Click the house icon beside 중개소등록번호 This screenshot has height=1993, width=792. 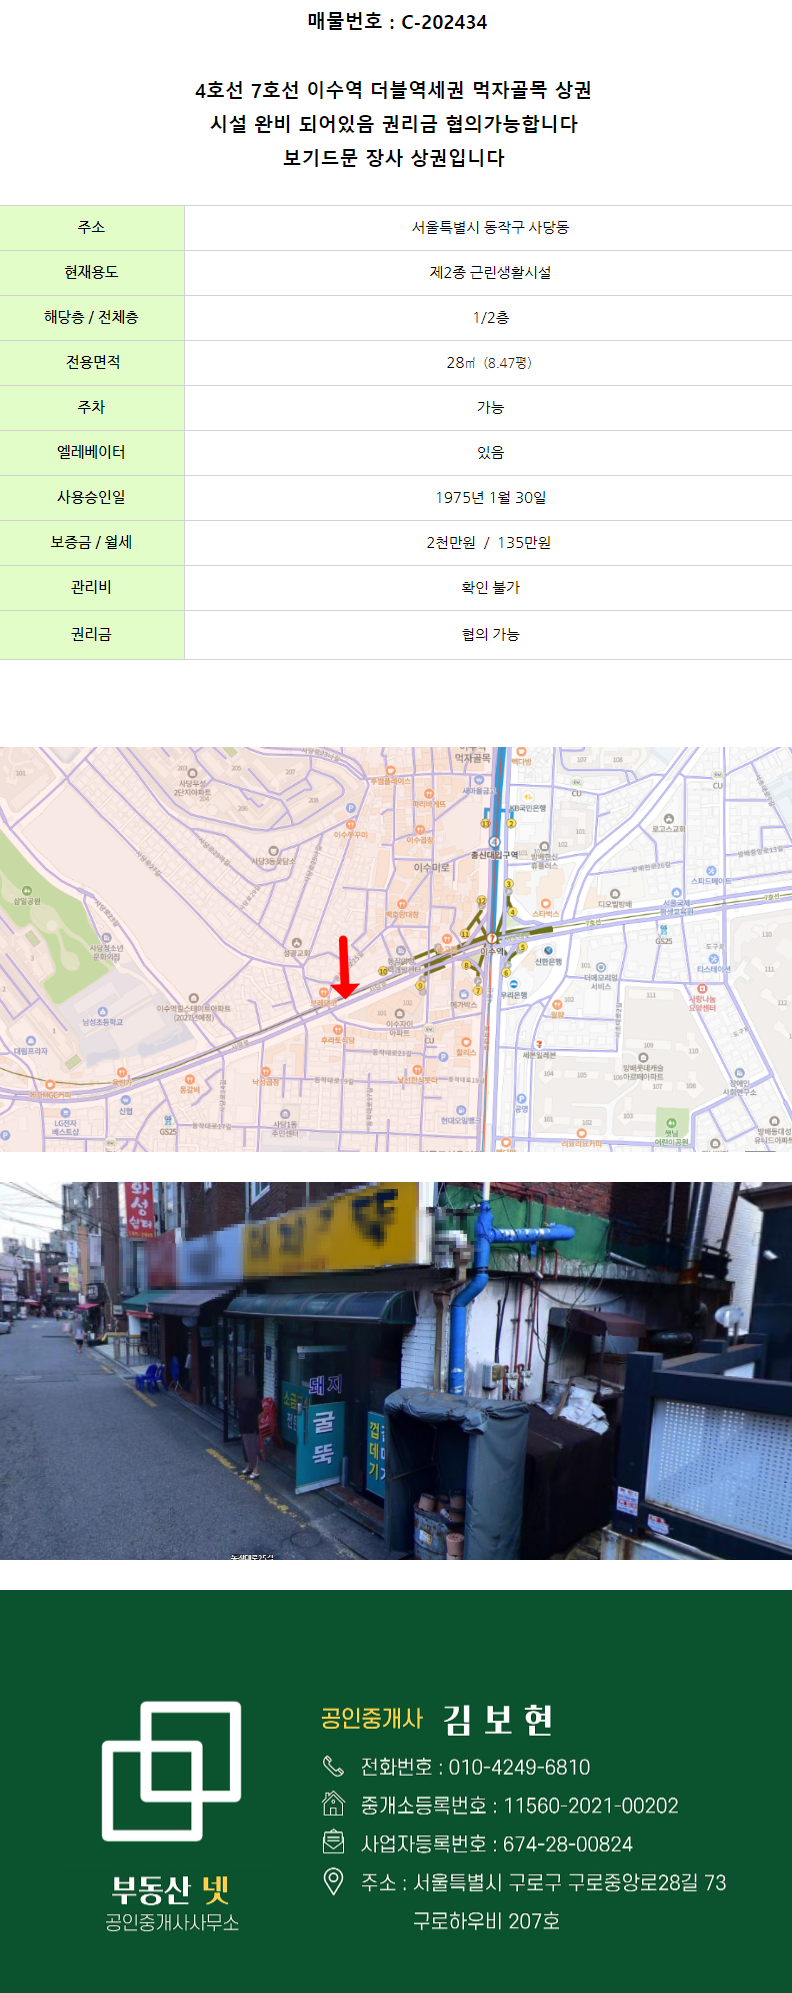tap(333, 1804)
